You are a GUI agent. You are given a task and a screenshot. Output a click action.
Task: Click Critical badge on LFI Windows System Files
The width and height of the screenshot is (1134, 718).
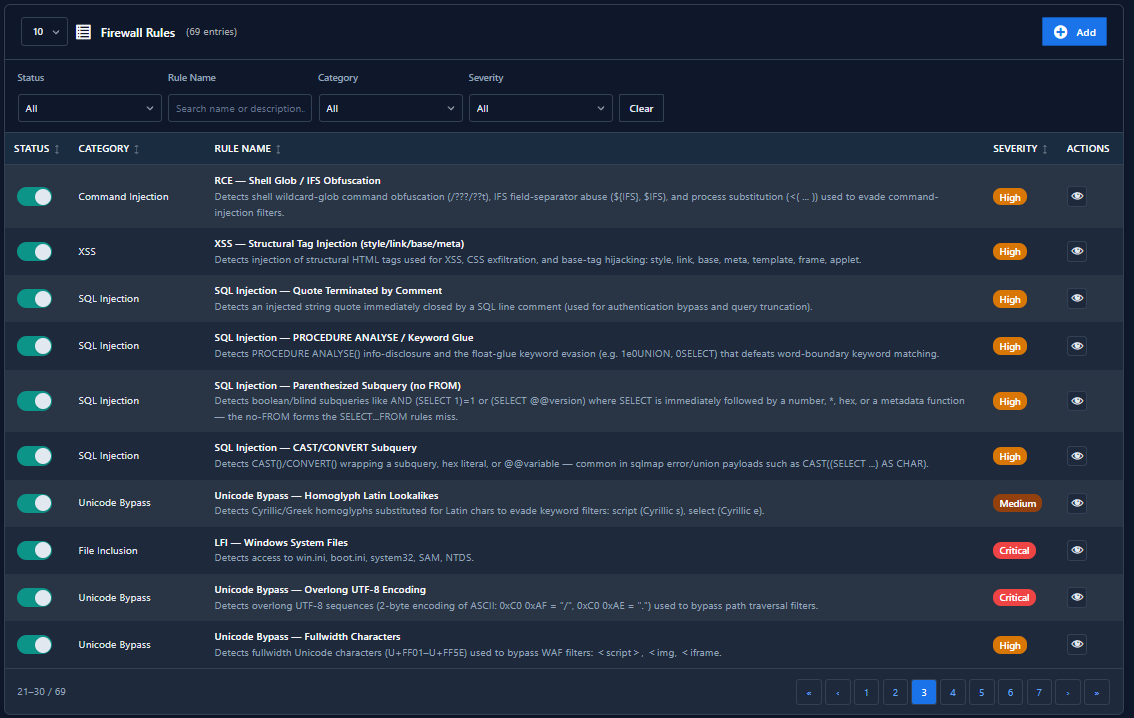click(1014, 550)
